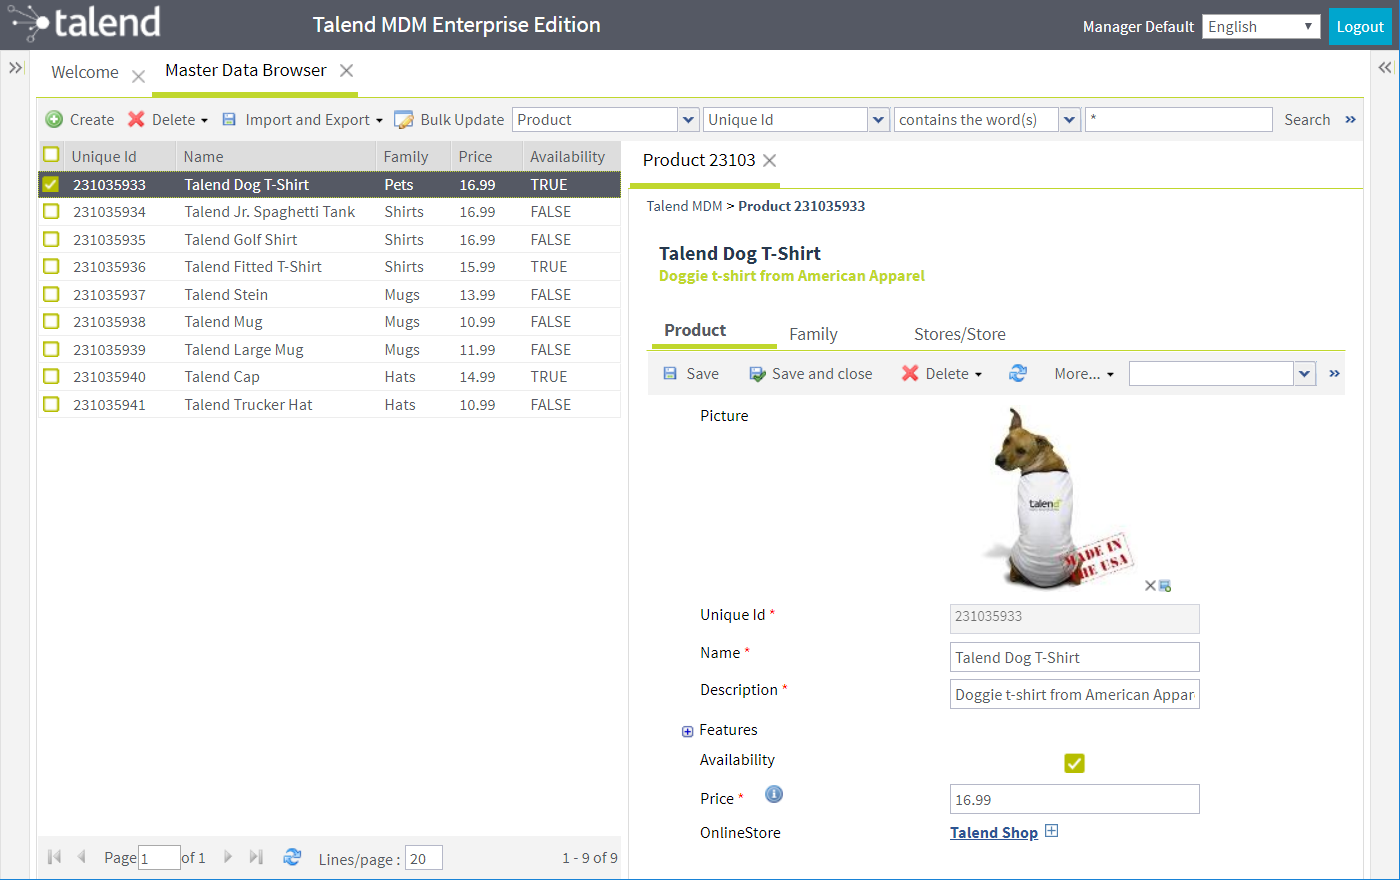The height and width of the screenshot is (880, 1400).
Task: Open the Talend Shop link
Action: pyautogui.click(x=993, y=832)
